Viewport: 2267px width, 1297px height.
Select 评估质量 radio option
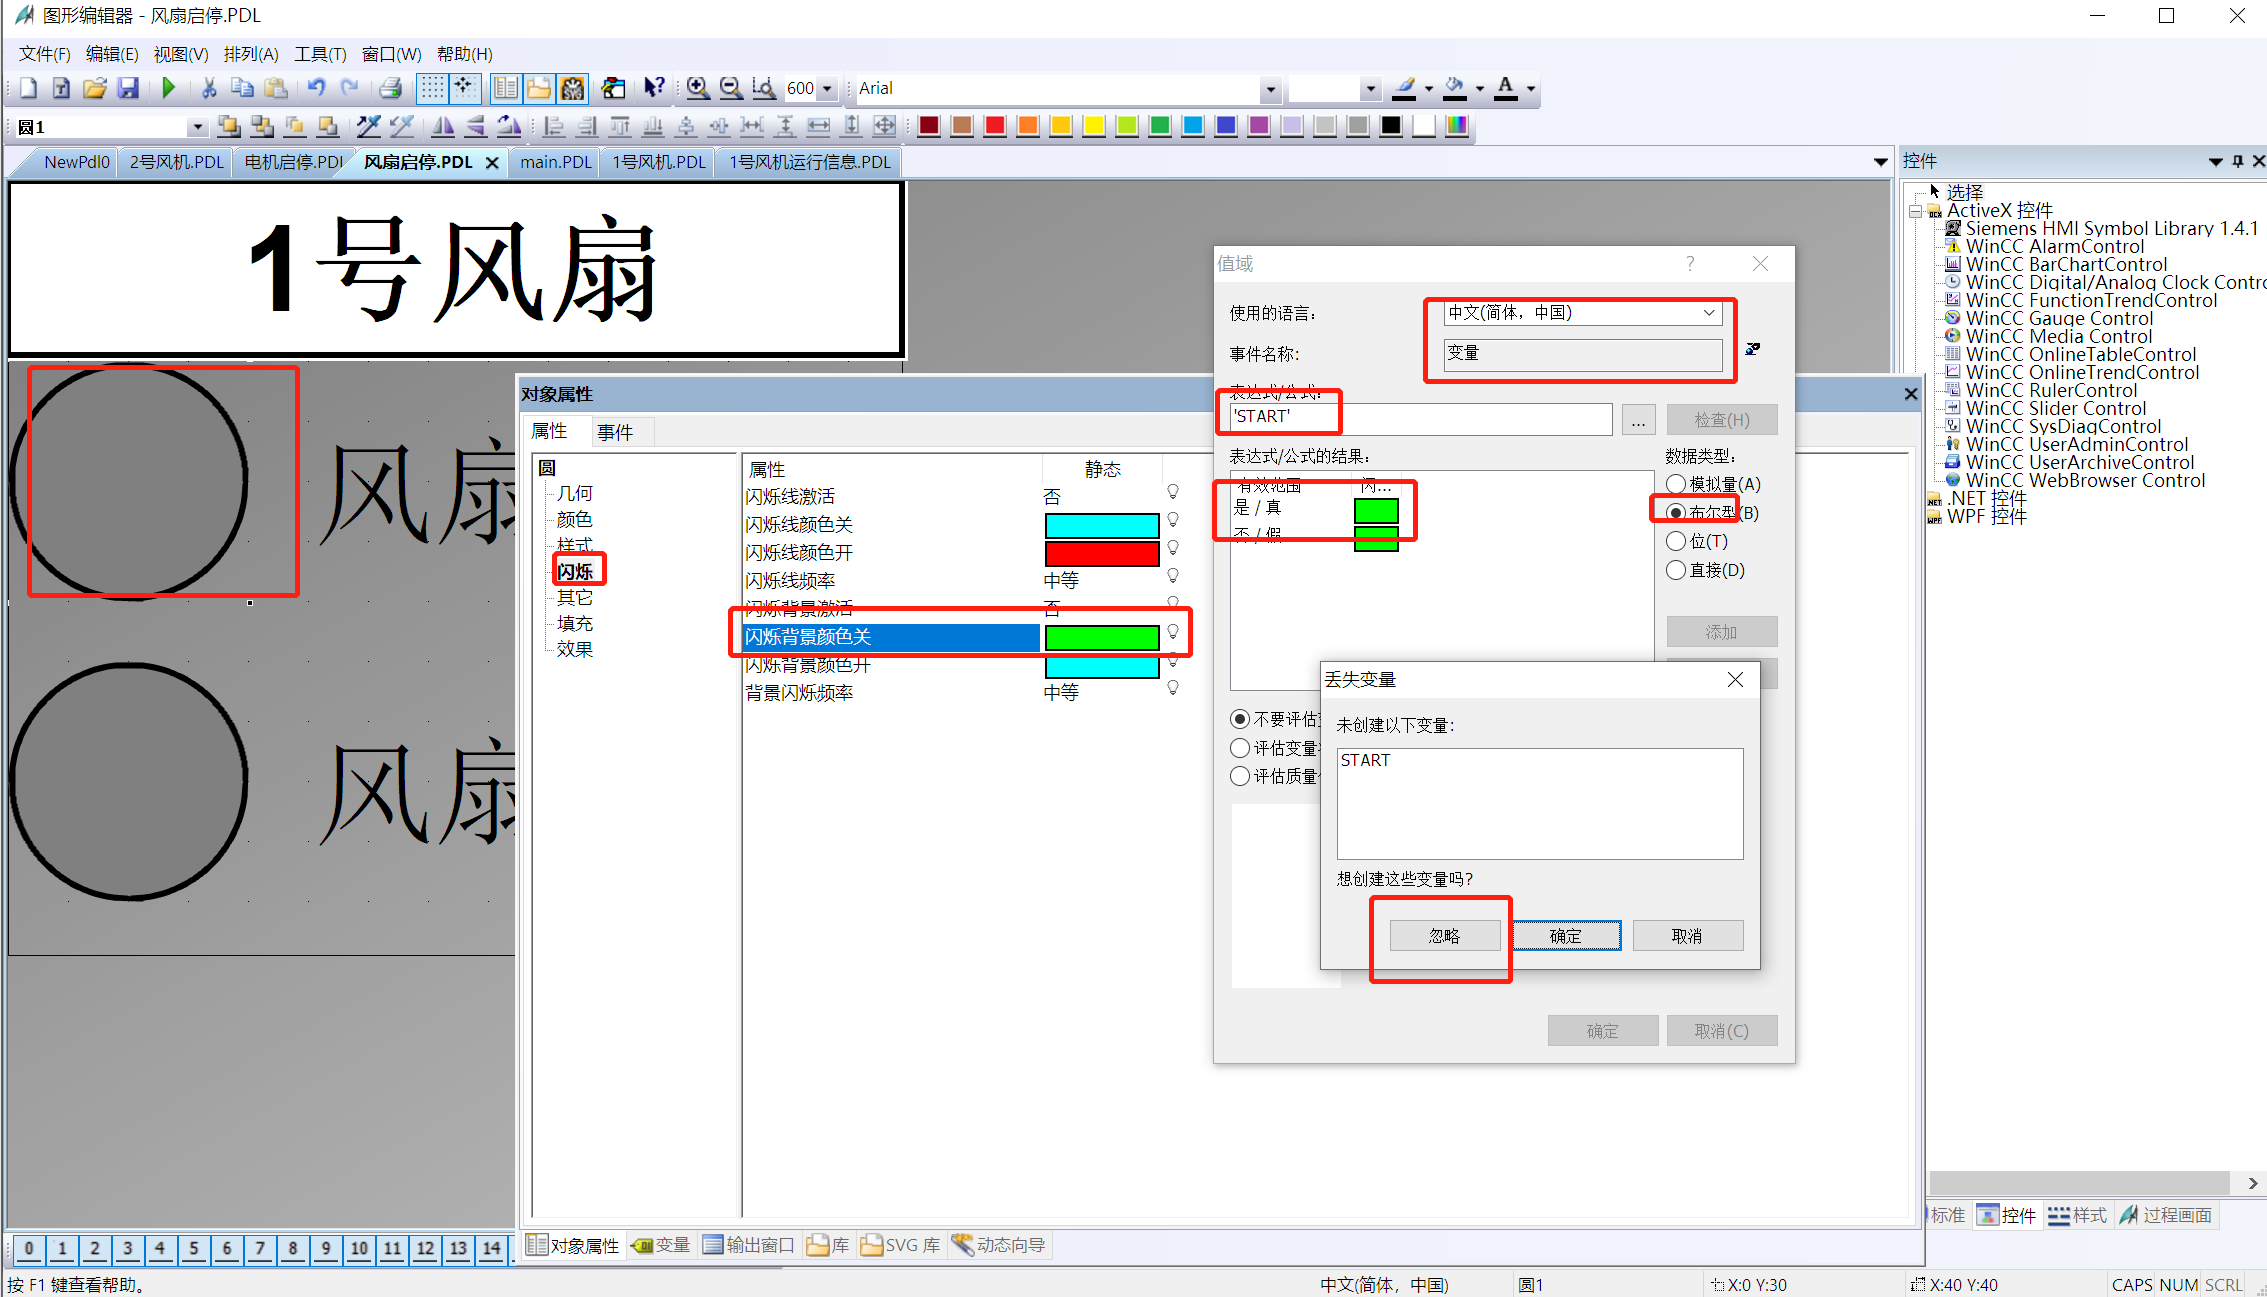(x=1240, y=776)
